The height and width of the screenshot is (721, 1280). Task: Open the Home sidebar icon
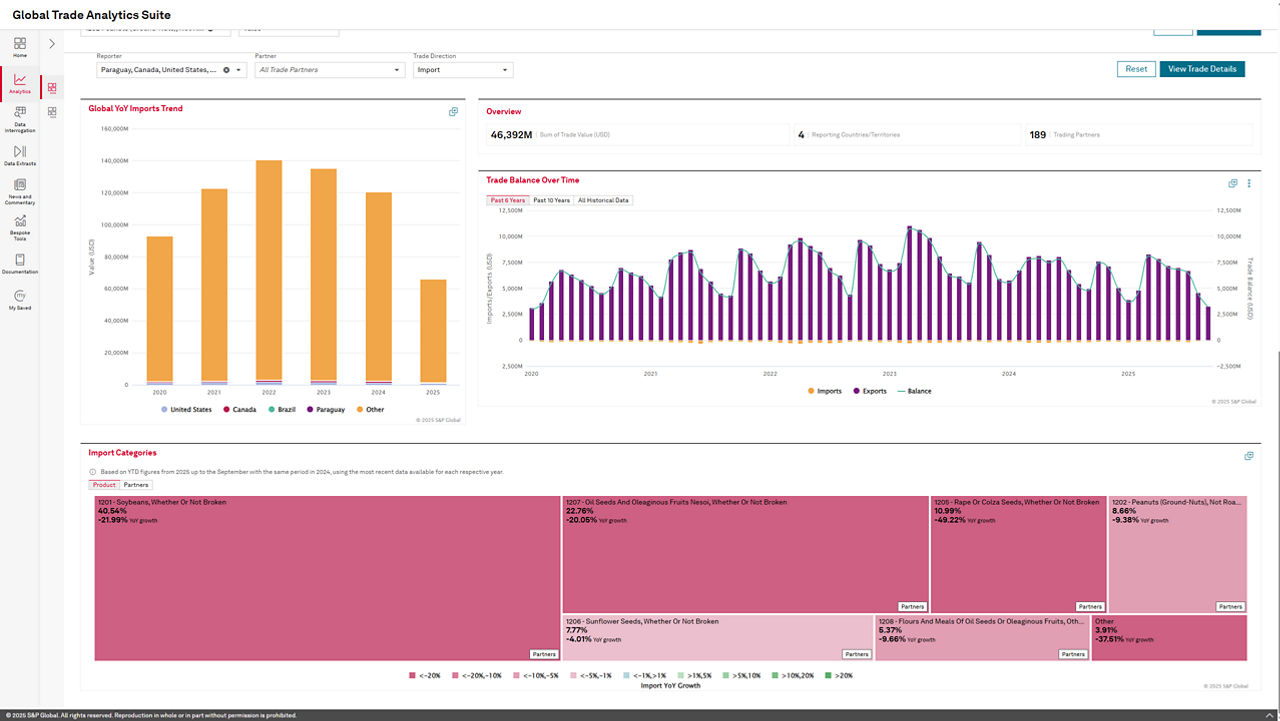click(20, 46)
